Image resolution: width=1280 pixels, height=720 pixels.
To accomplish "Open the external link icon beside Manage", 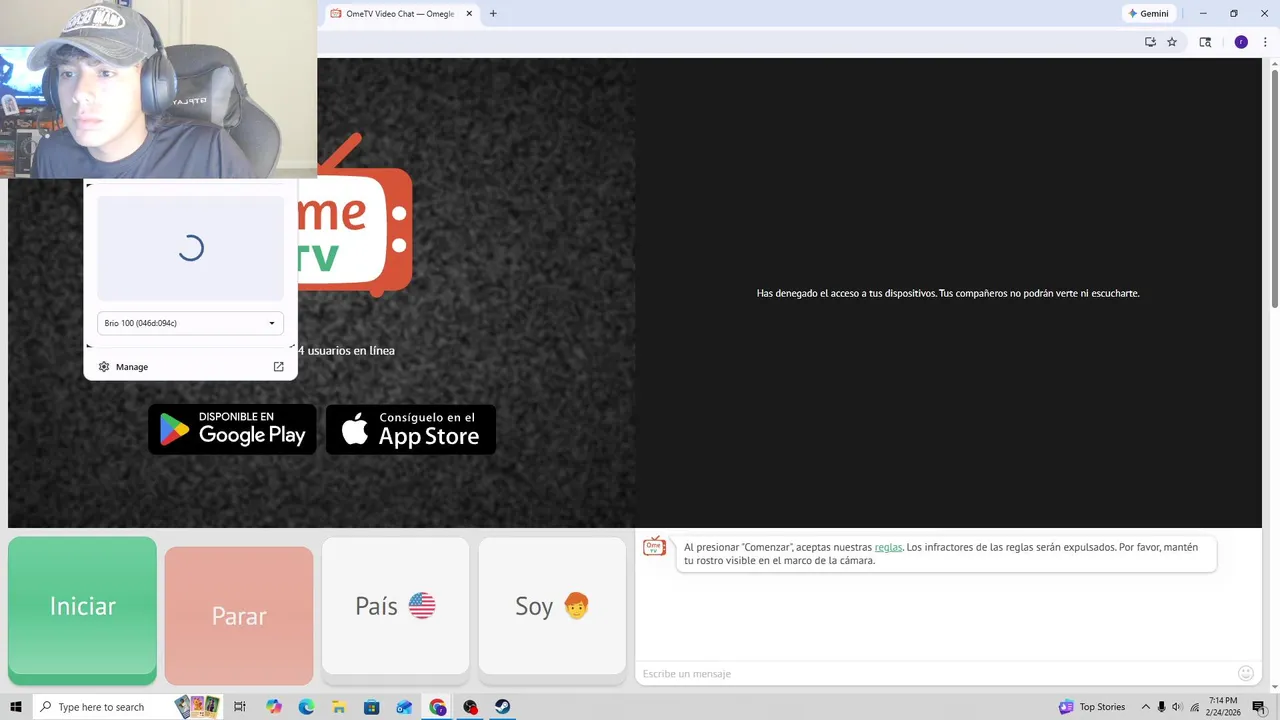I will [x=279, y=367].
